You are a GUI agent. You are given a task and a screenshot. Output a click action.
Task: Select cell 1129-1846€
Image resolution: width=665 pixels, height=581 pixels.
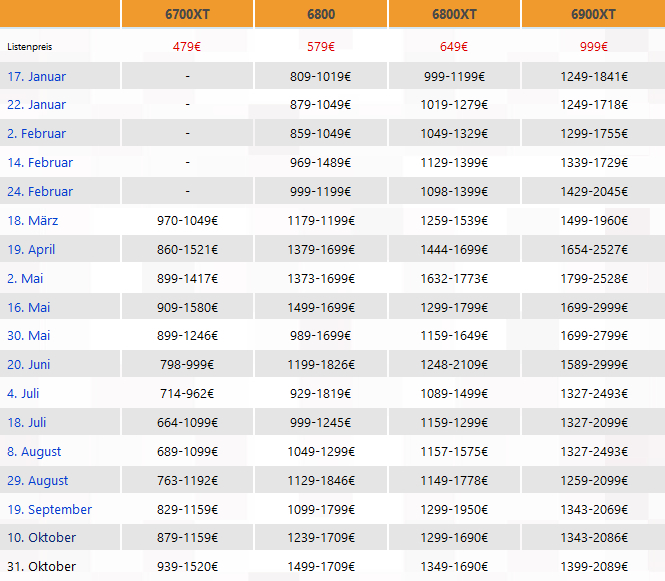(321, 480)
